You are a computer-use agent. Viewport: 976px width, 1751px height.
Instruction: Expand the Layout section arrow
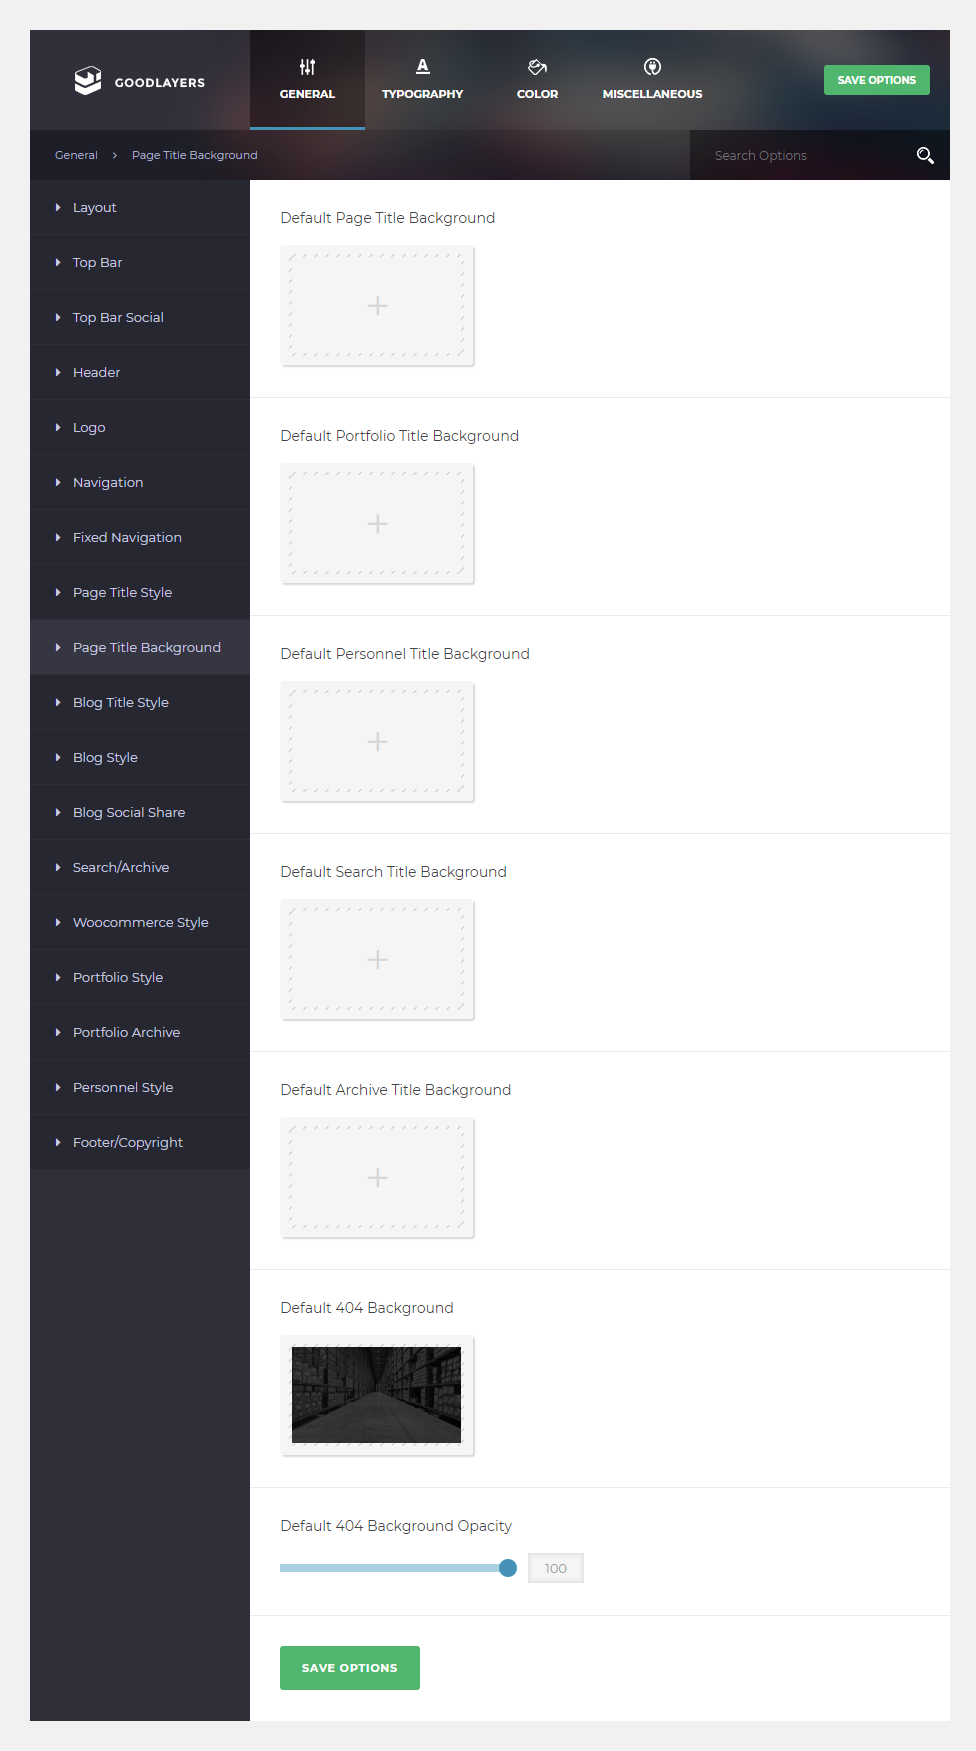[58, 208]
